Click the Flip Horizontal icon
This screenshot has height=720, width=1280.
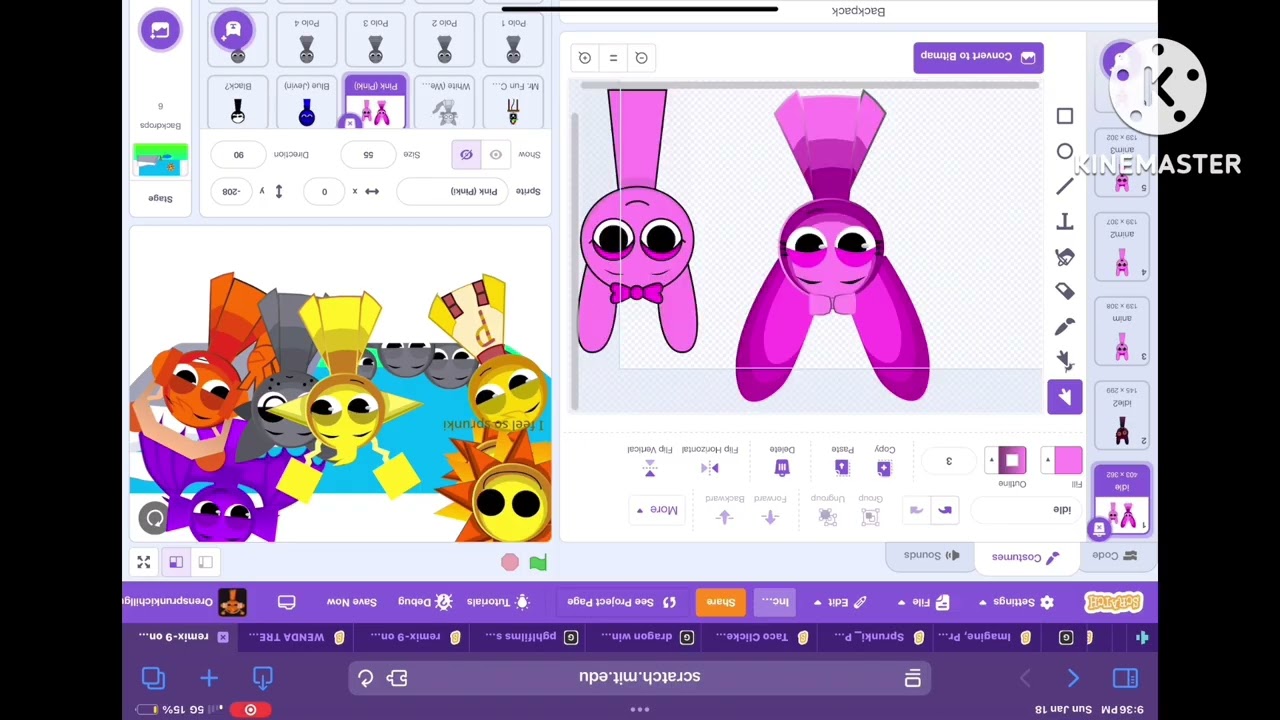click(x=710, y=467)
